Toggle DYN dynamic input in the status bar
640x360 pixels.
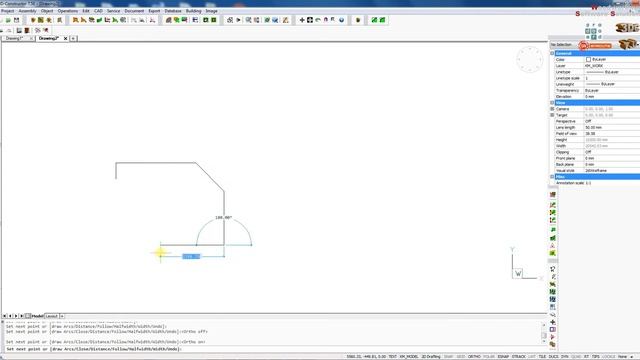[564, 357]
